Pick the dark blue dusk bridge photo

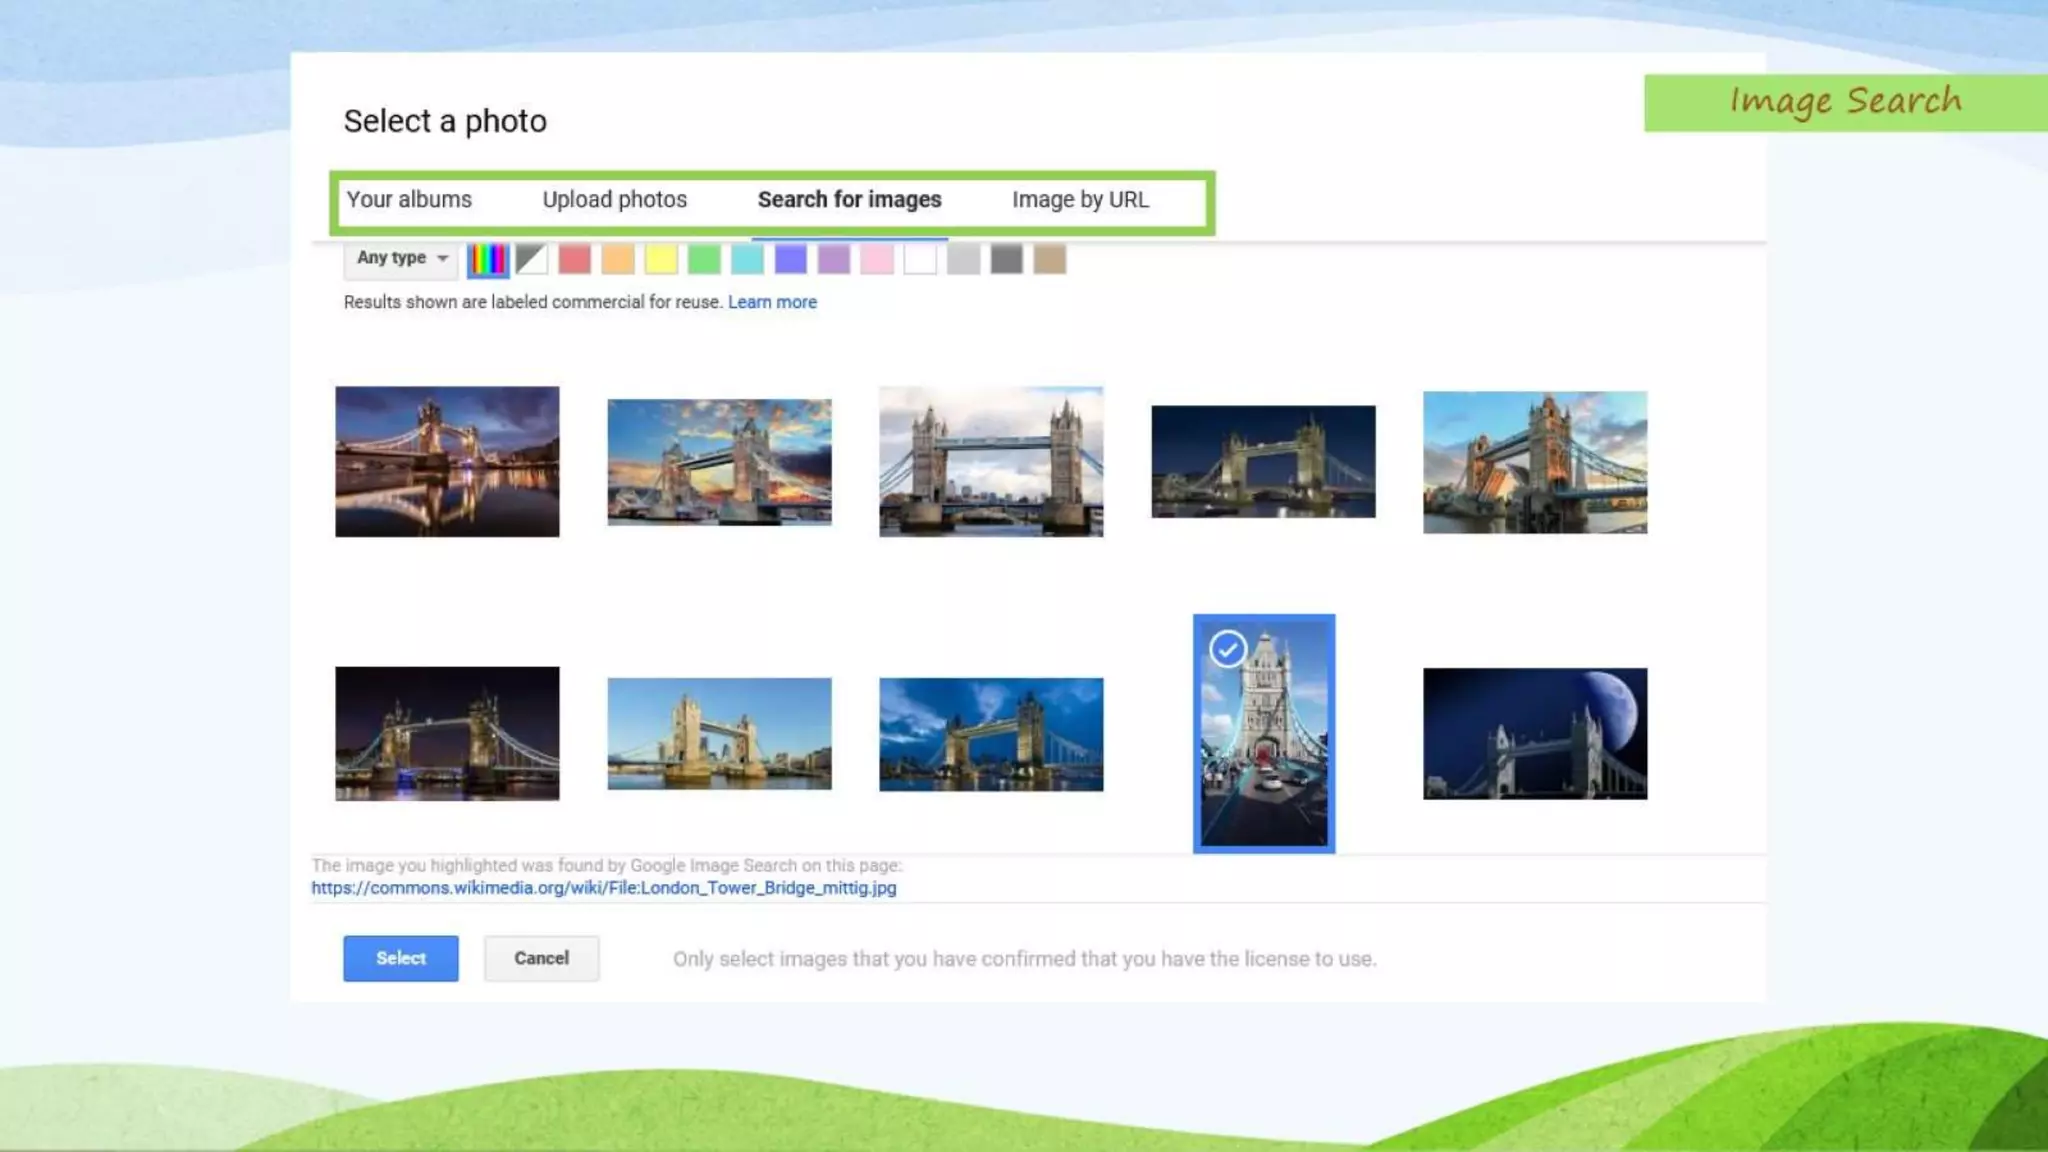[x=1263, y=462]
